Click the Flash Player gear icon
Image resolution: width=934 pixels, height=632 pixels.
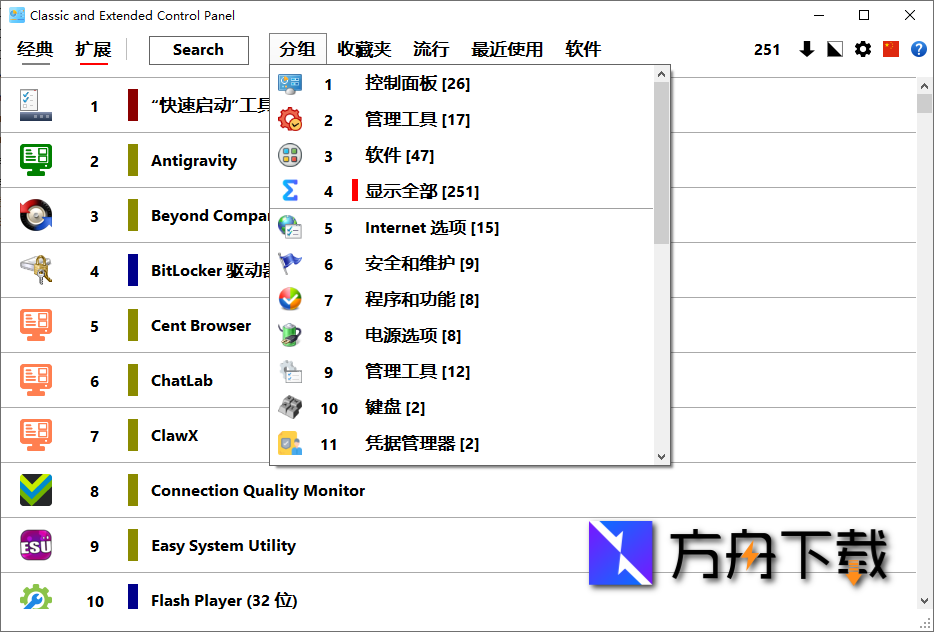pos(37,600)
